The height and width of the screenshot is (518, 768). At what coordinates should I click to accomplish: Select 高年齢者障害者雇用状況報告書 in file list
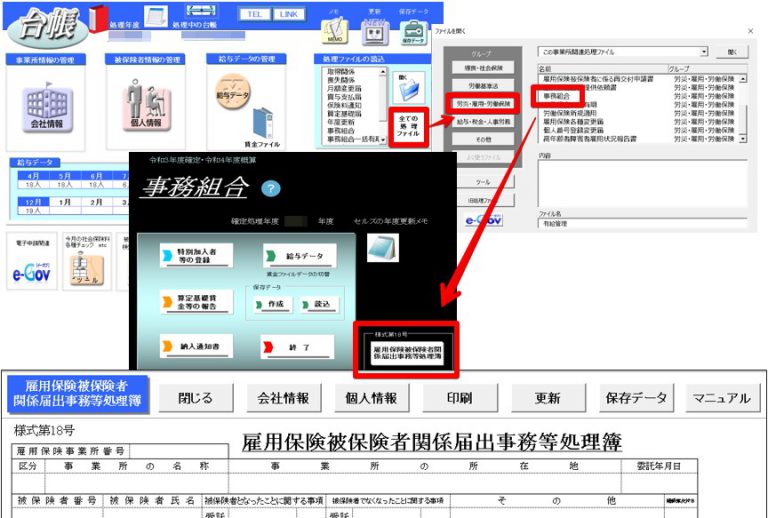click(590, 139)
